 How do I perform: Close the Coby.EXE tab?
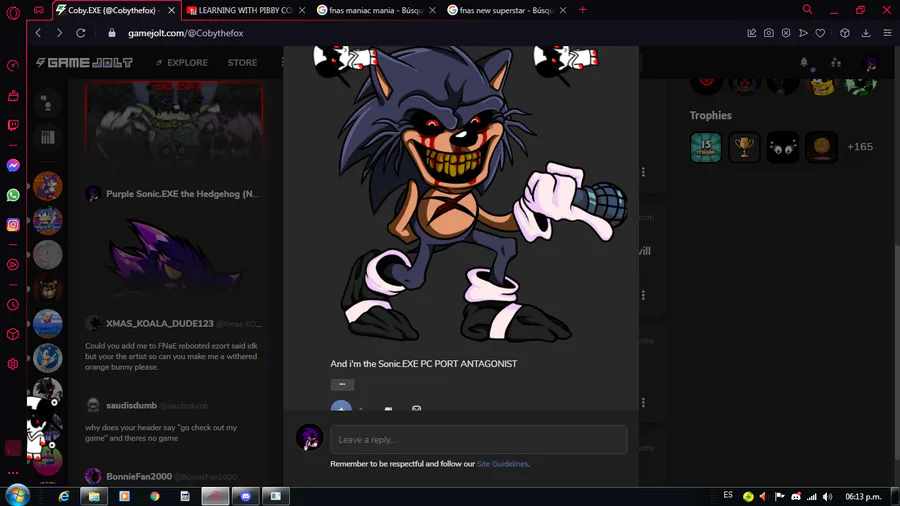(171, 10)
